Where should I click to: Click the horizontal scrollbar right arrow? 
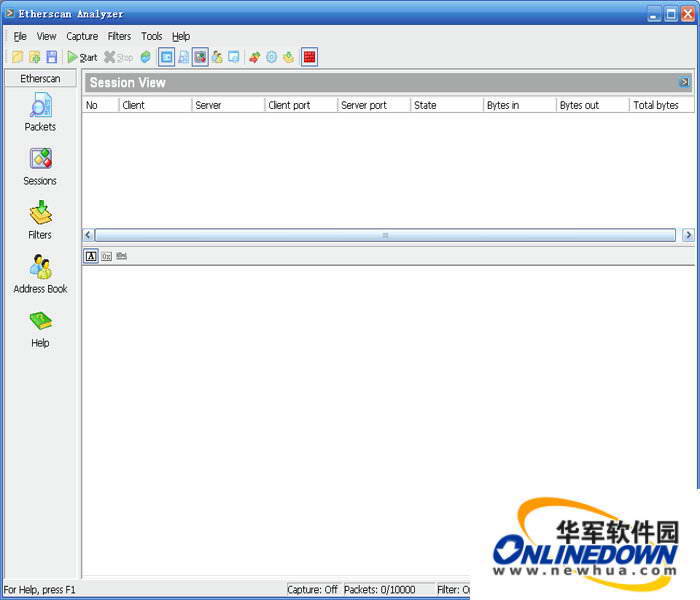click(x=688, y=235)
